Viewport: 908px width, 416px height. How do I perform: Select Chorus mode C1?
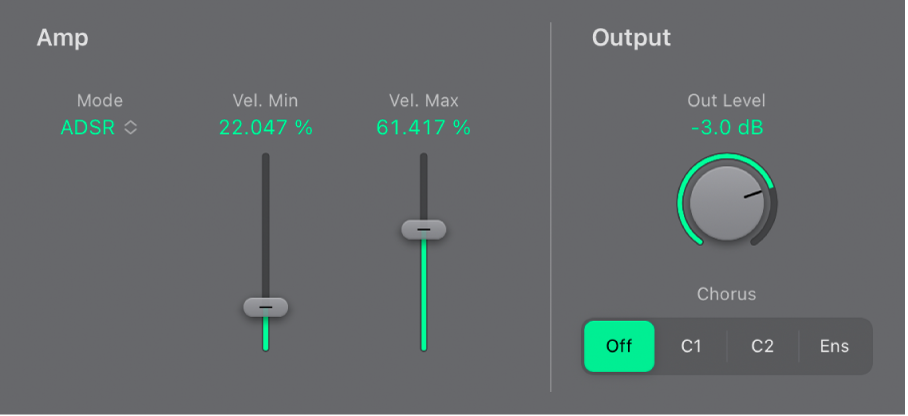click(691, 346)
